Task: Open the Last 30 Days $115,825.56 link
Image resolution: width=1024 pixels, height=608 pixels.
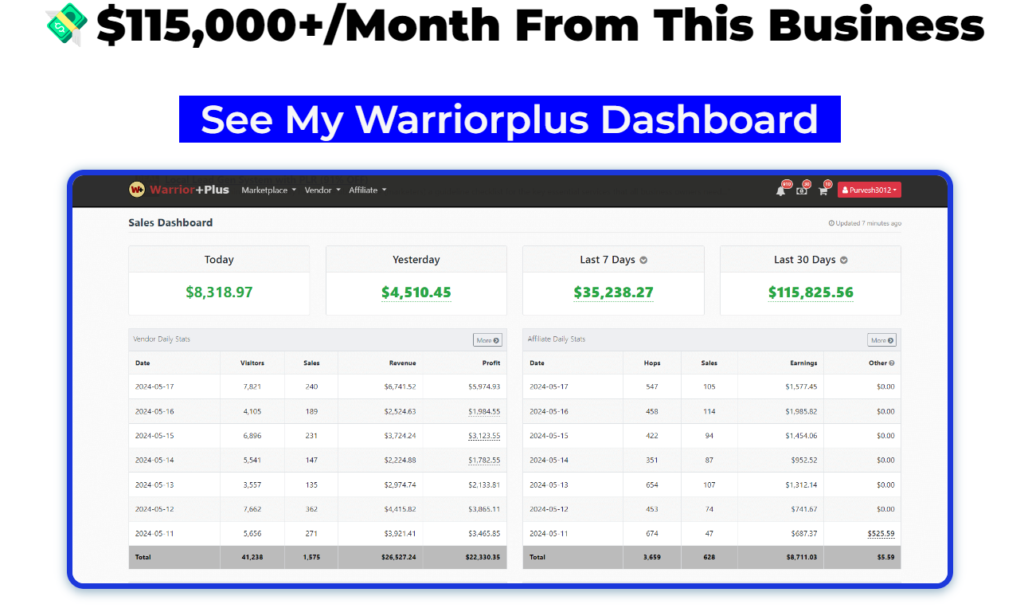Action: (810, 293)
